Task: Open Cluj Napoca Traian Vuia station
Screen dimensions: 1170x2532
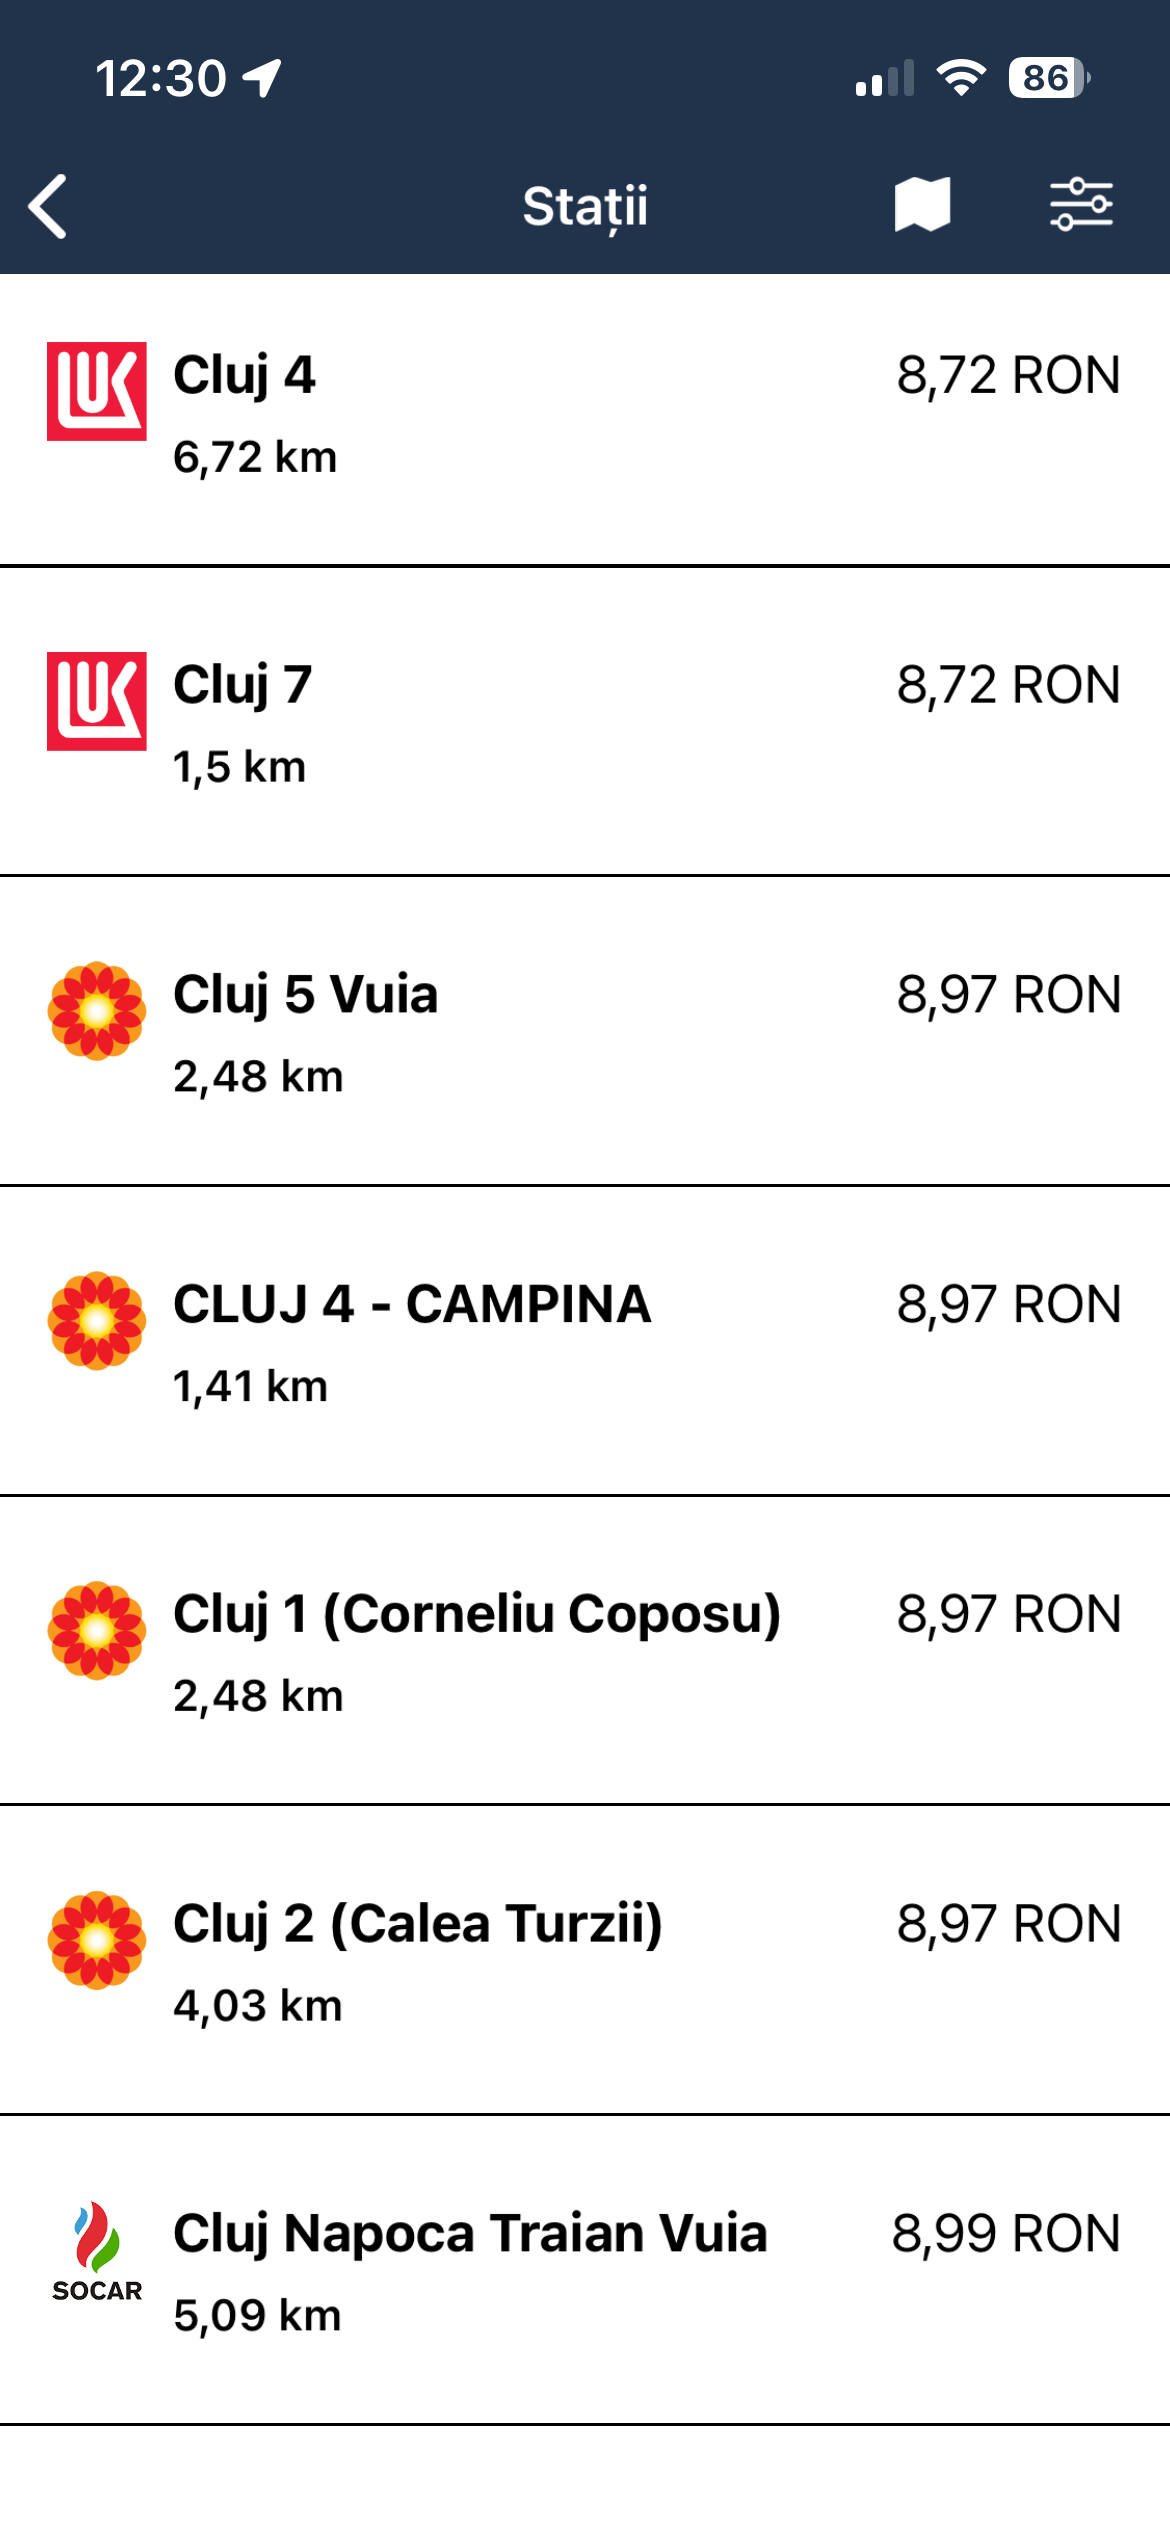Action: 470,2233
